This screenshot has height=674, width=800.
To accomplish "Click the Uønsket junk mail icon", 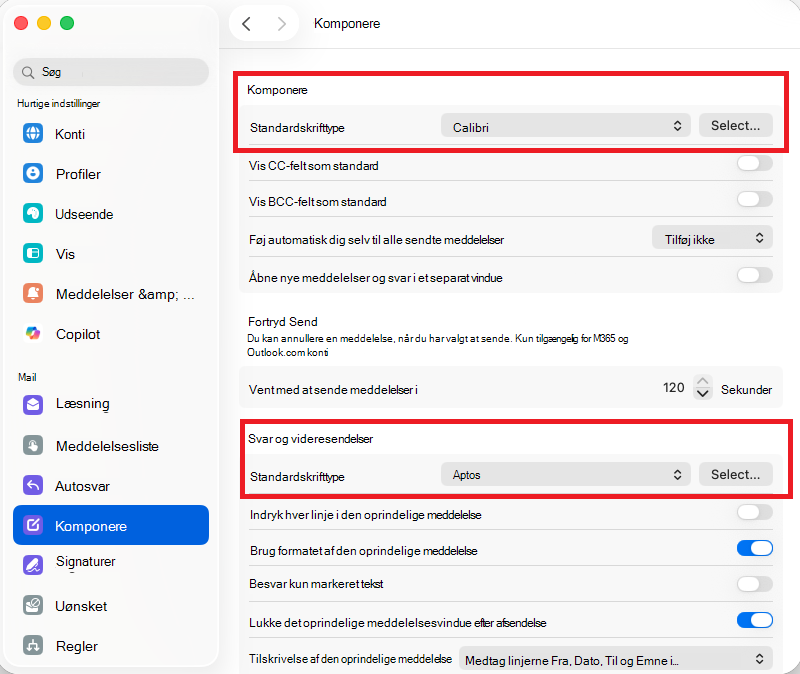I will (33, 605).
